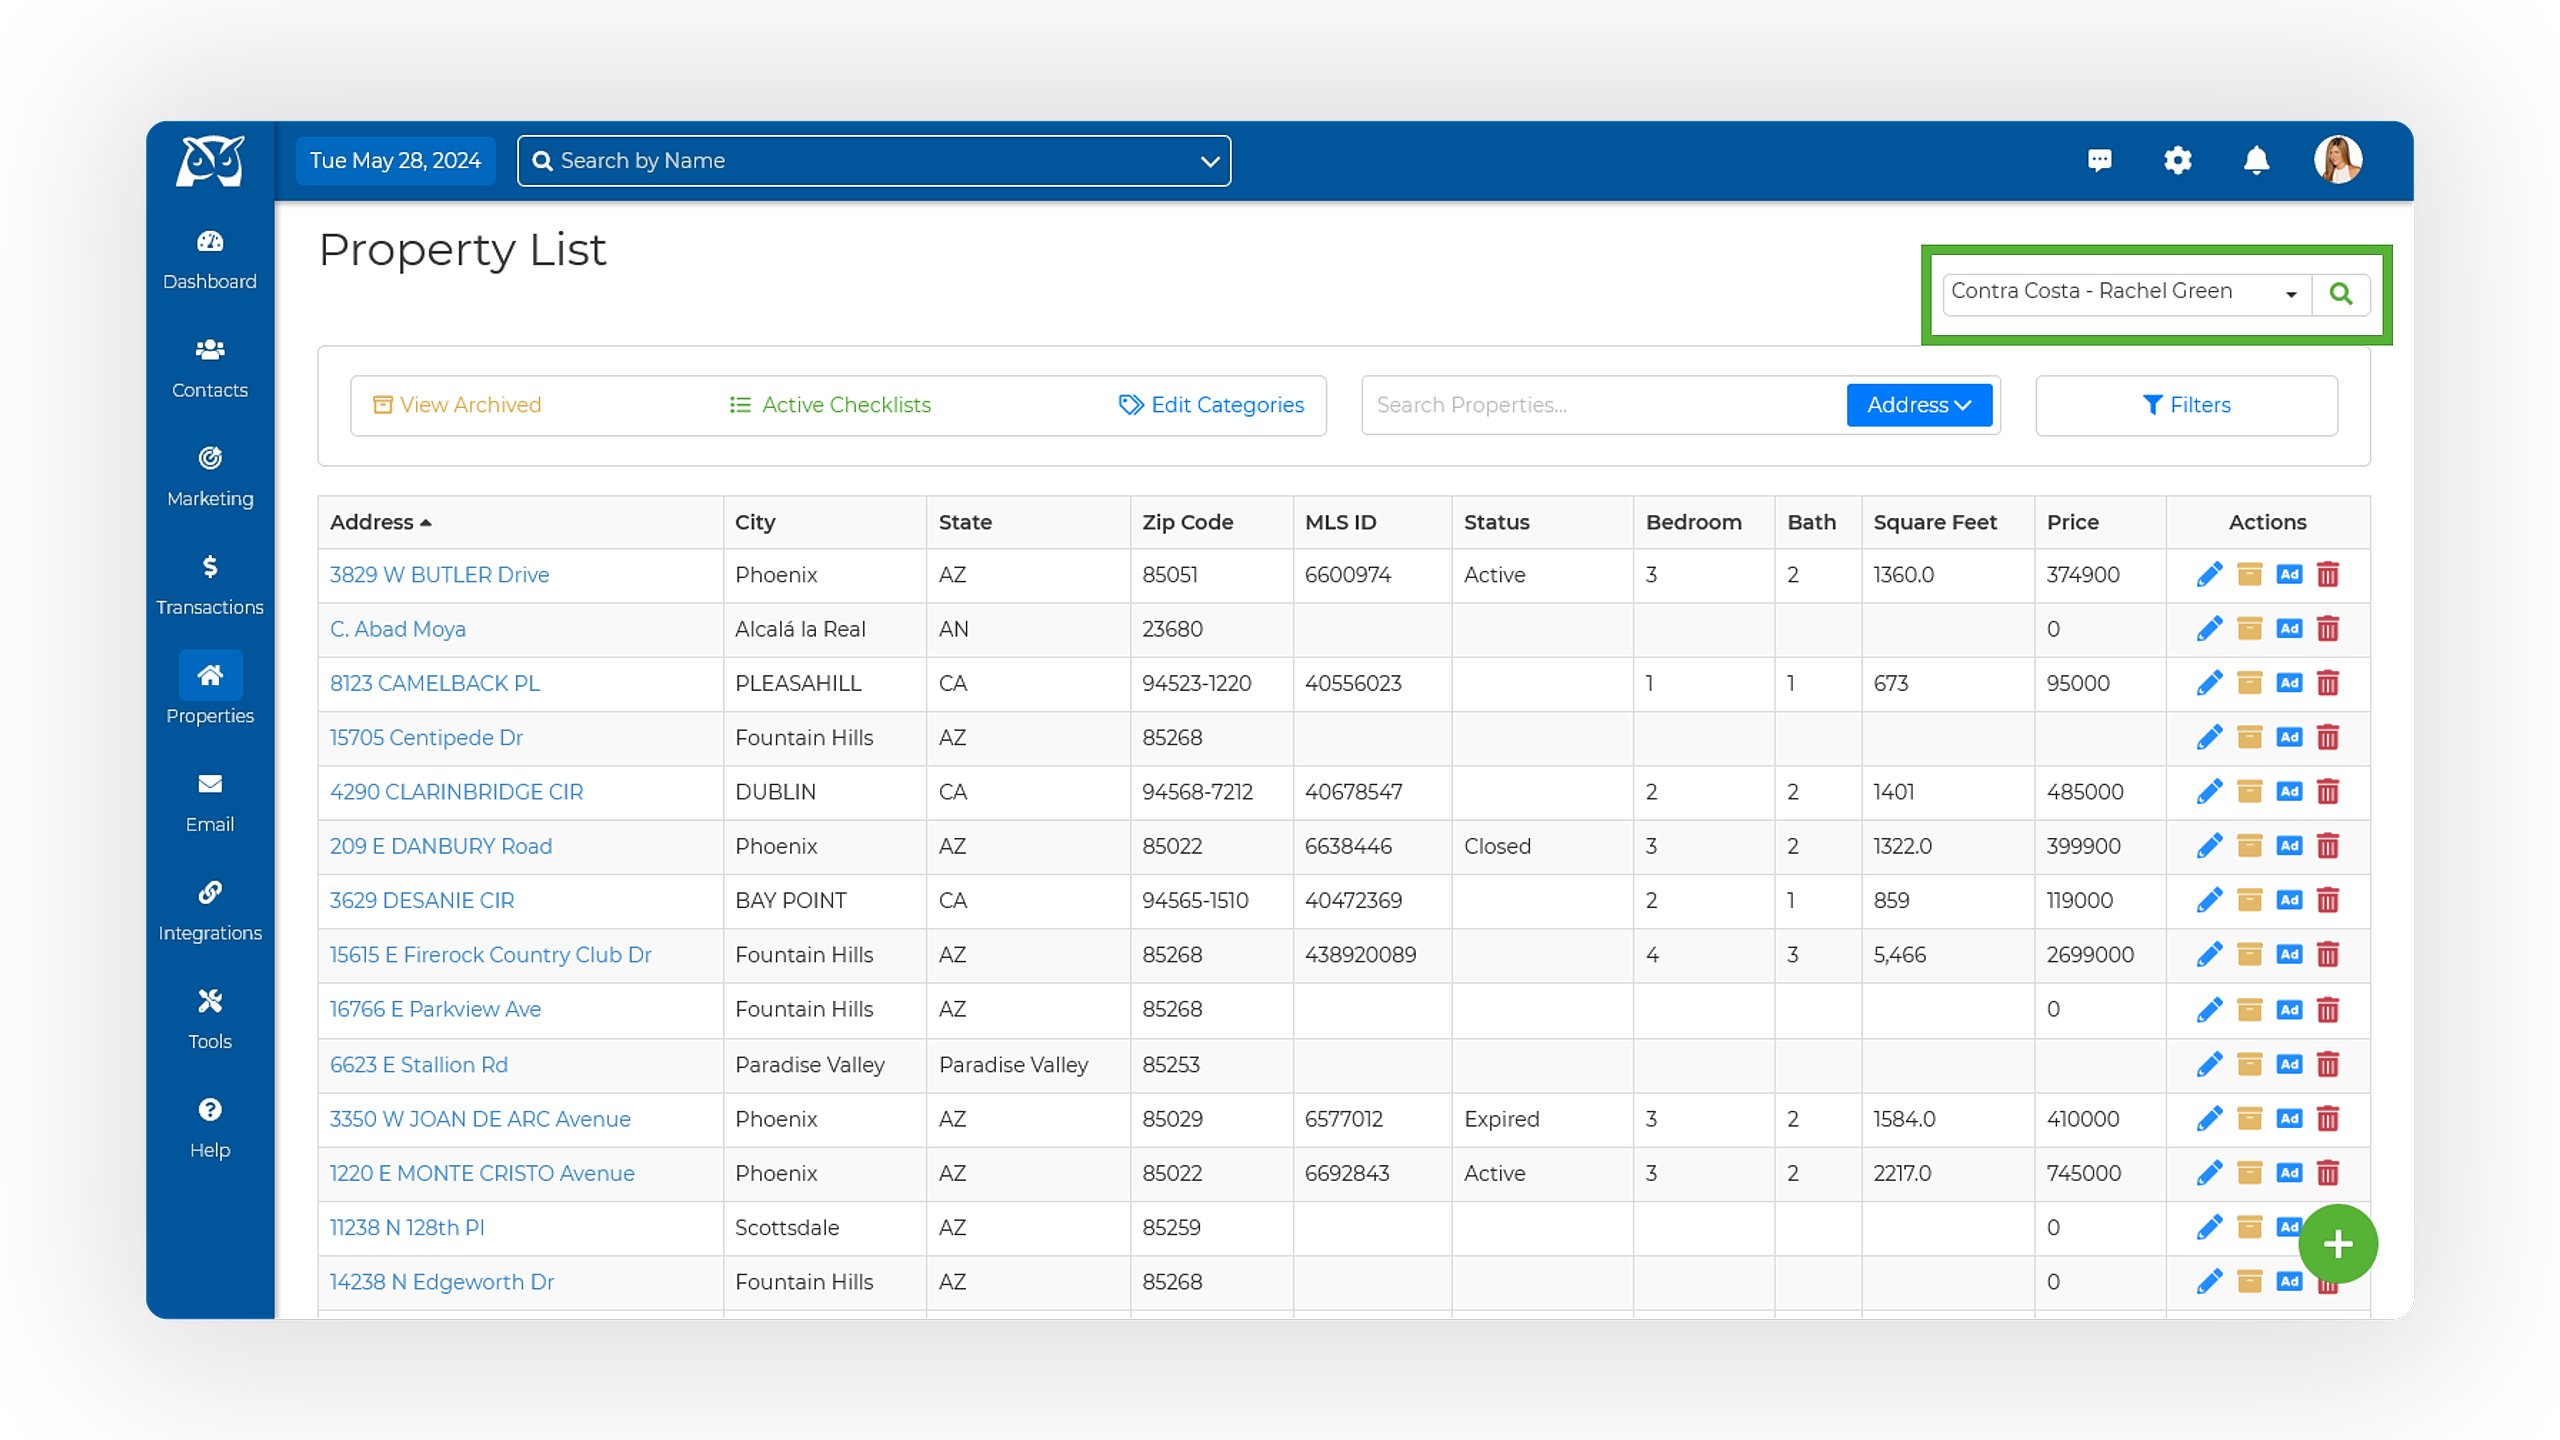Edit the 4290 CLARINBRIDGE CIR property
The width and height of the screenshot is (2560, 1440).
tap(2209, 792)
